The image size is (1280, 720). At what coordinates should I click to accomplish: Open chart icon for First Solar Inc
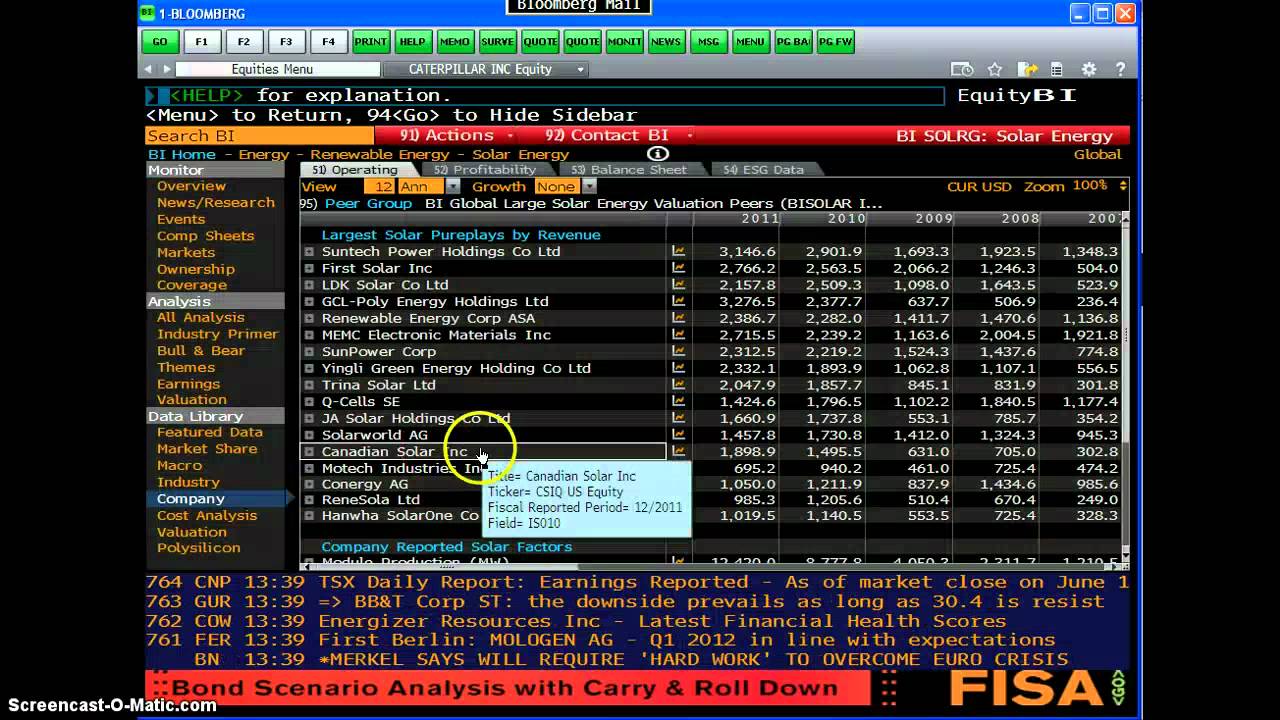pos(678,268)
